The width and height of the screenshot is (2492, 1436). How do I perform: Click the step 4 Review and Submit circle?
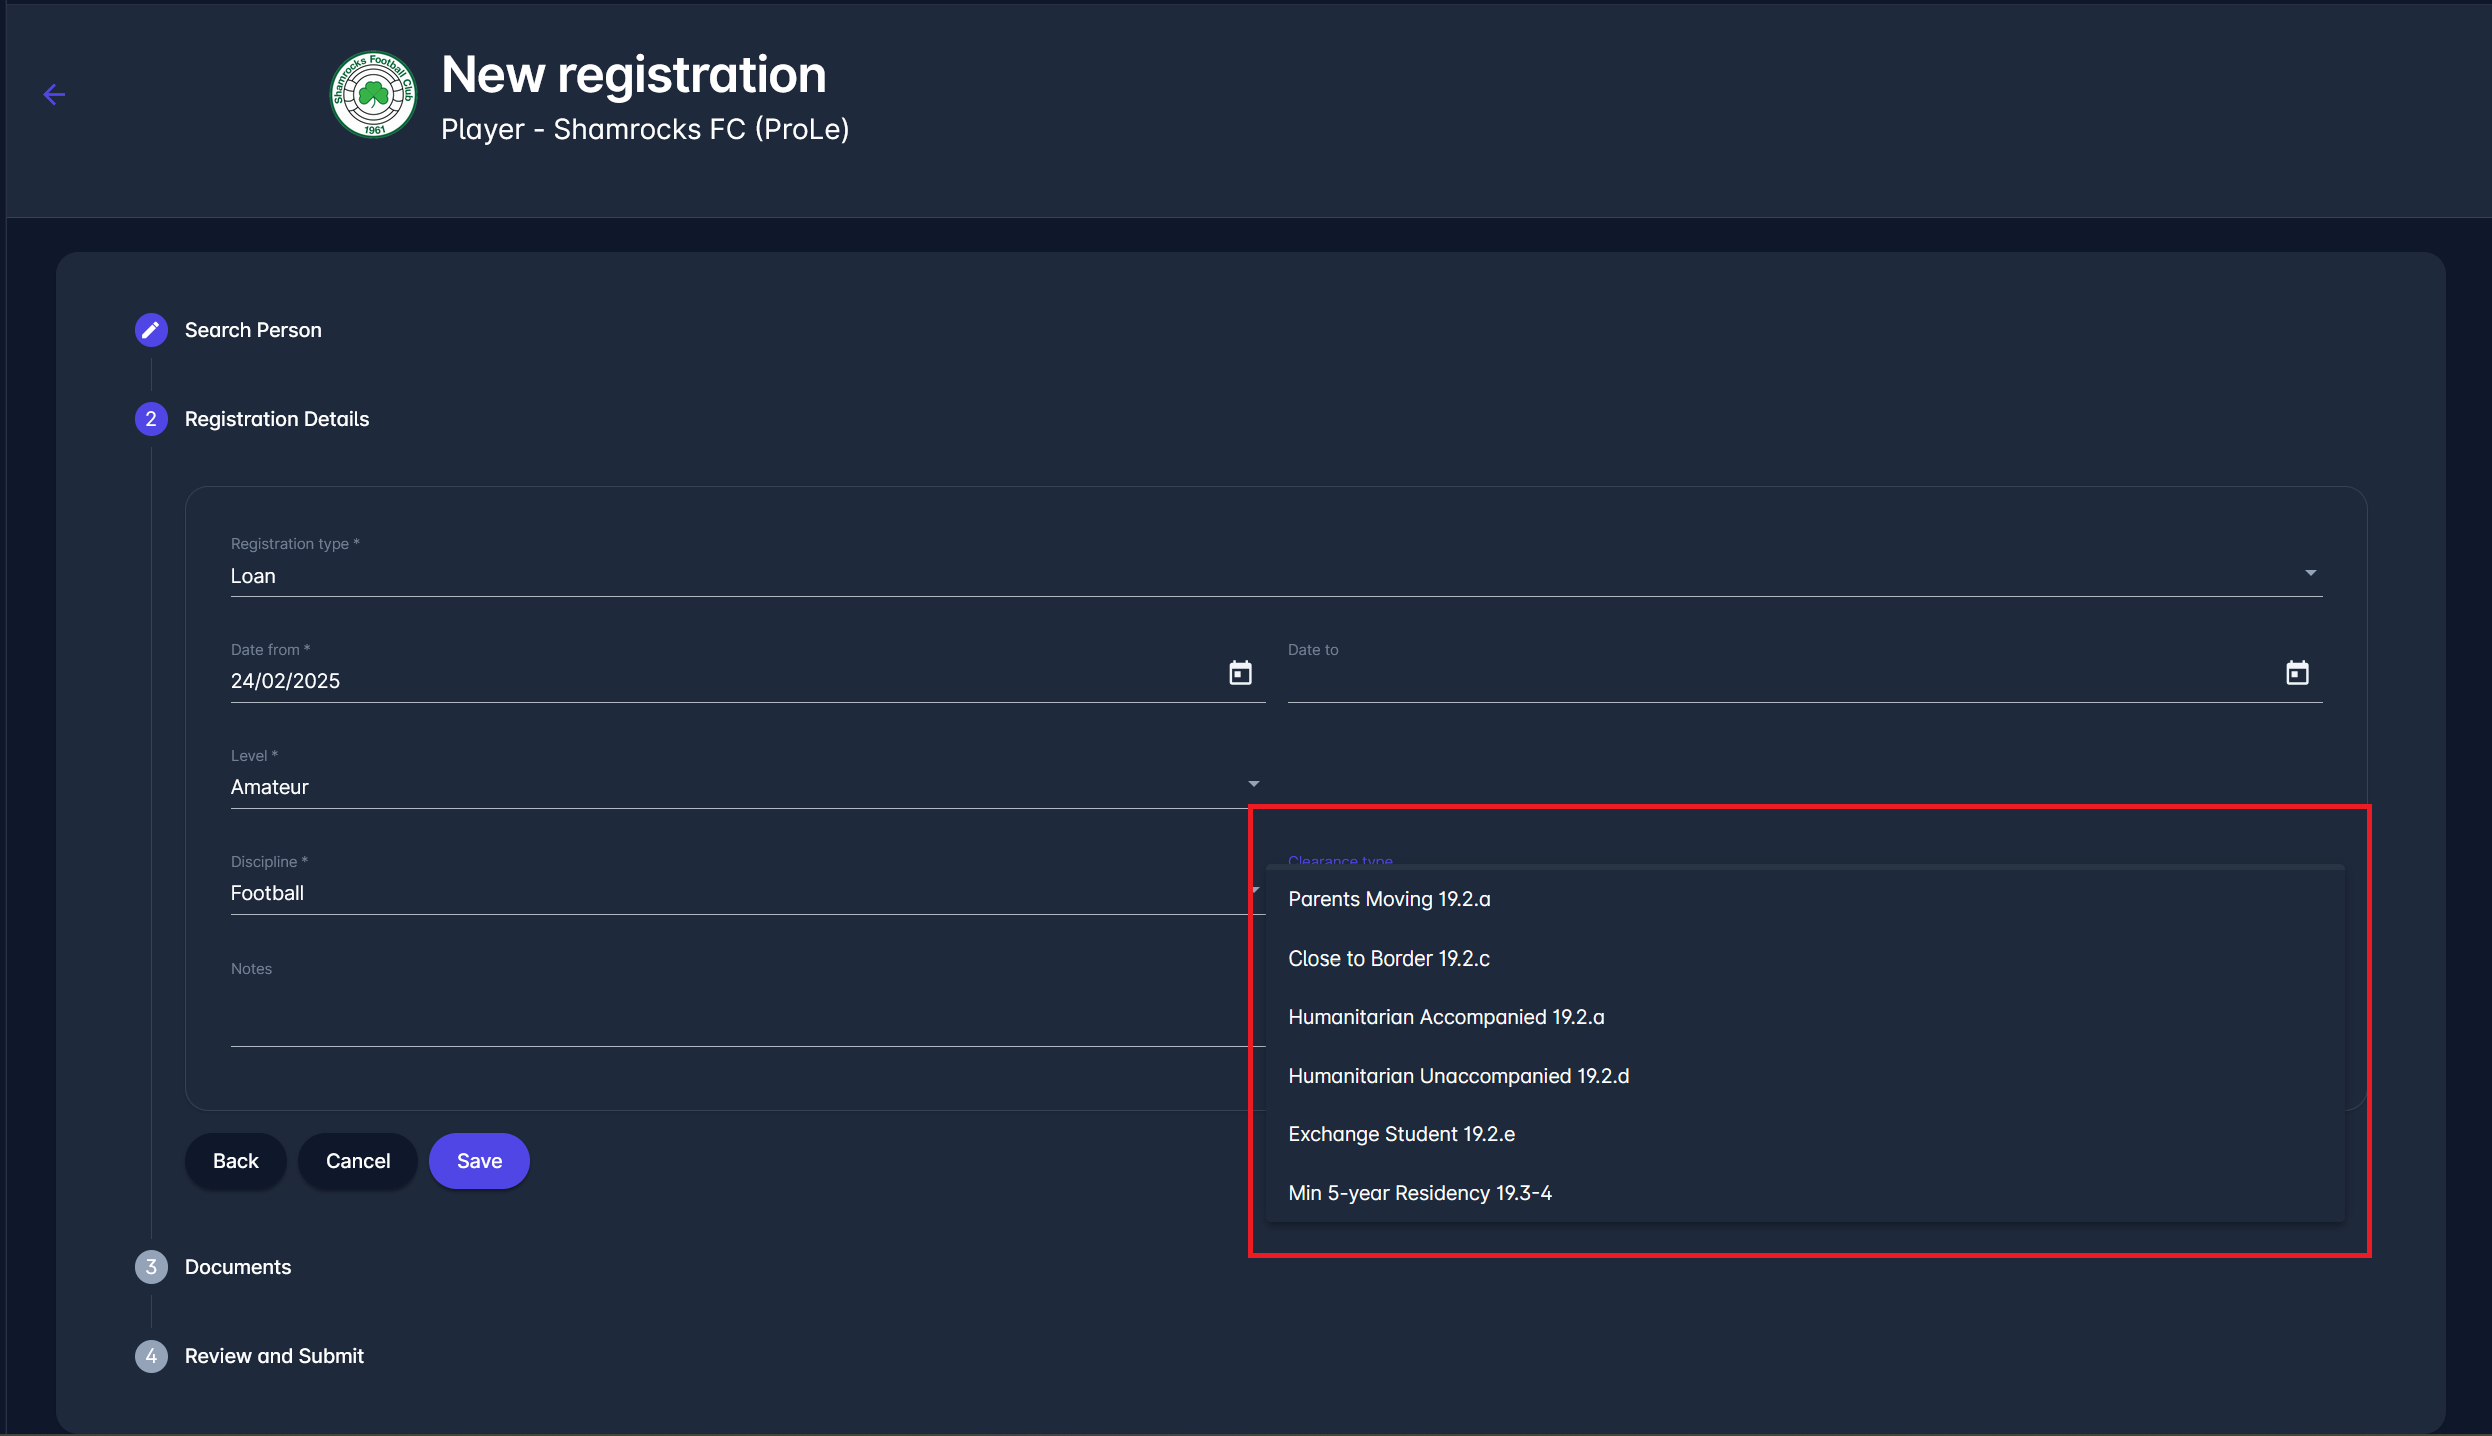[x=151, y=1356]
